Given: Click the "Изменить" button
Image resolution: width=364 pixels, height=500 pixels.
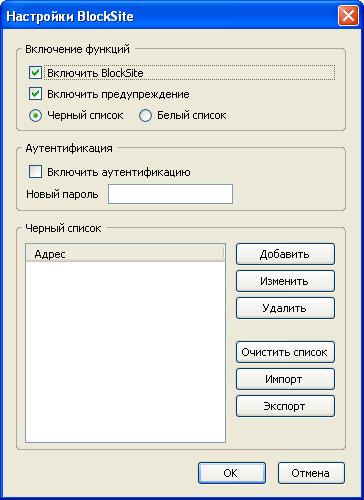Looking at the screenshot, I should tap(285, 281).
